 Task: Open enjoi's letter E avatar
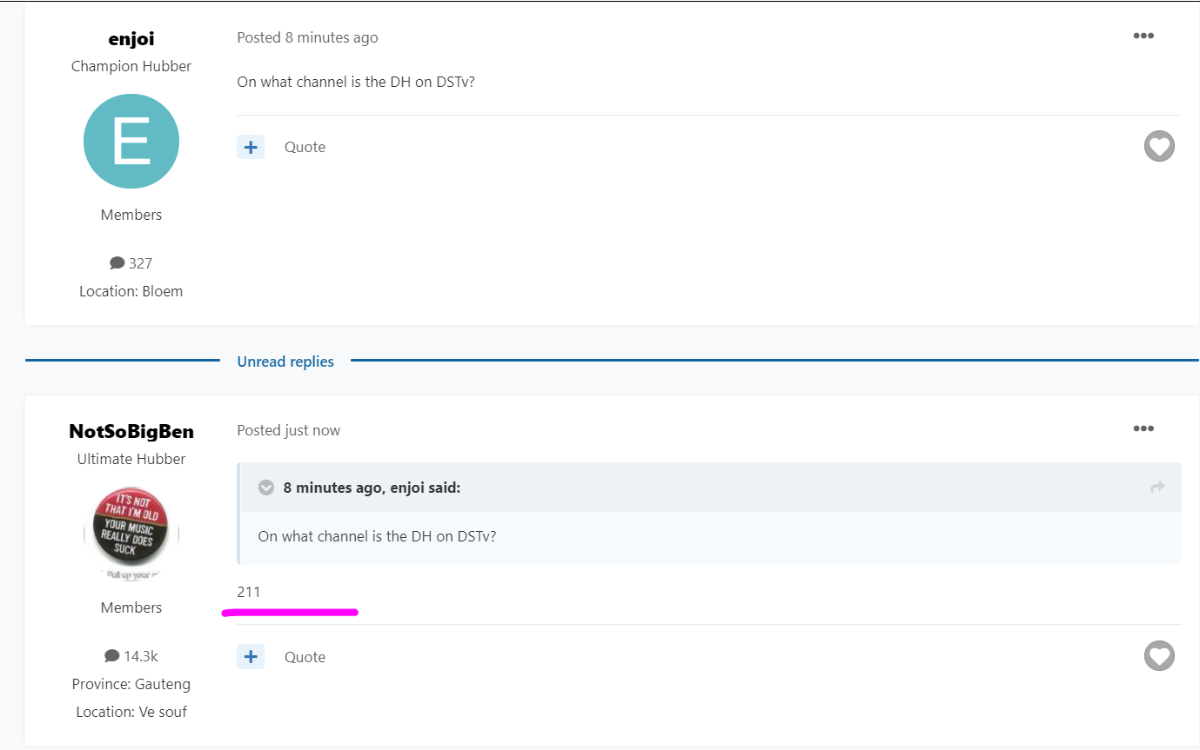coord(131,142)
